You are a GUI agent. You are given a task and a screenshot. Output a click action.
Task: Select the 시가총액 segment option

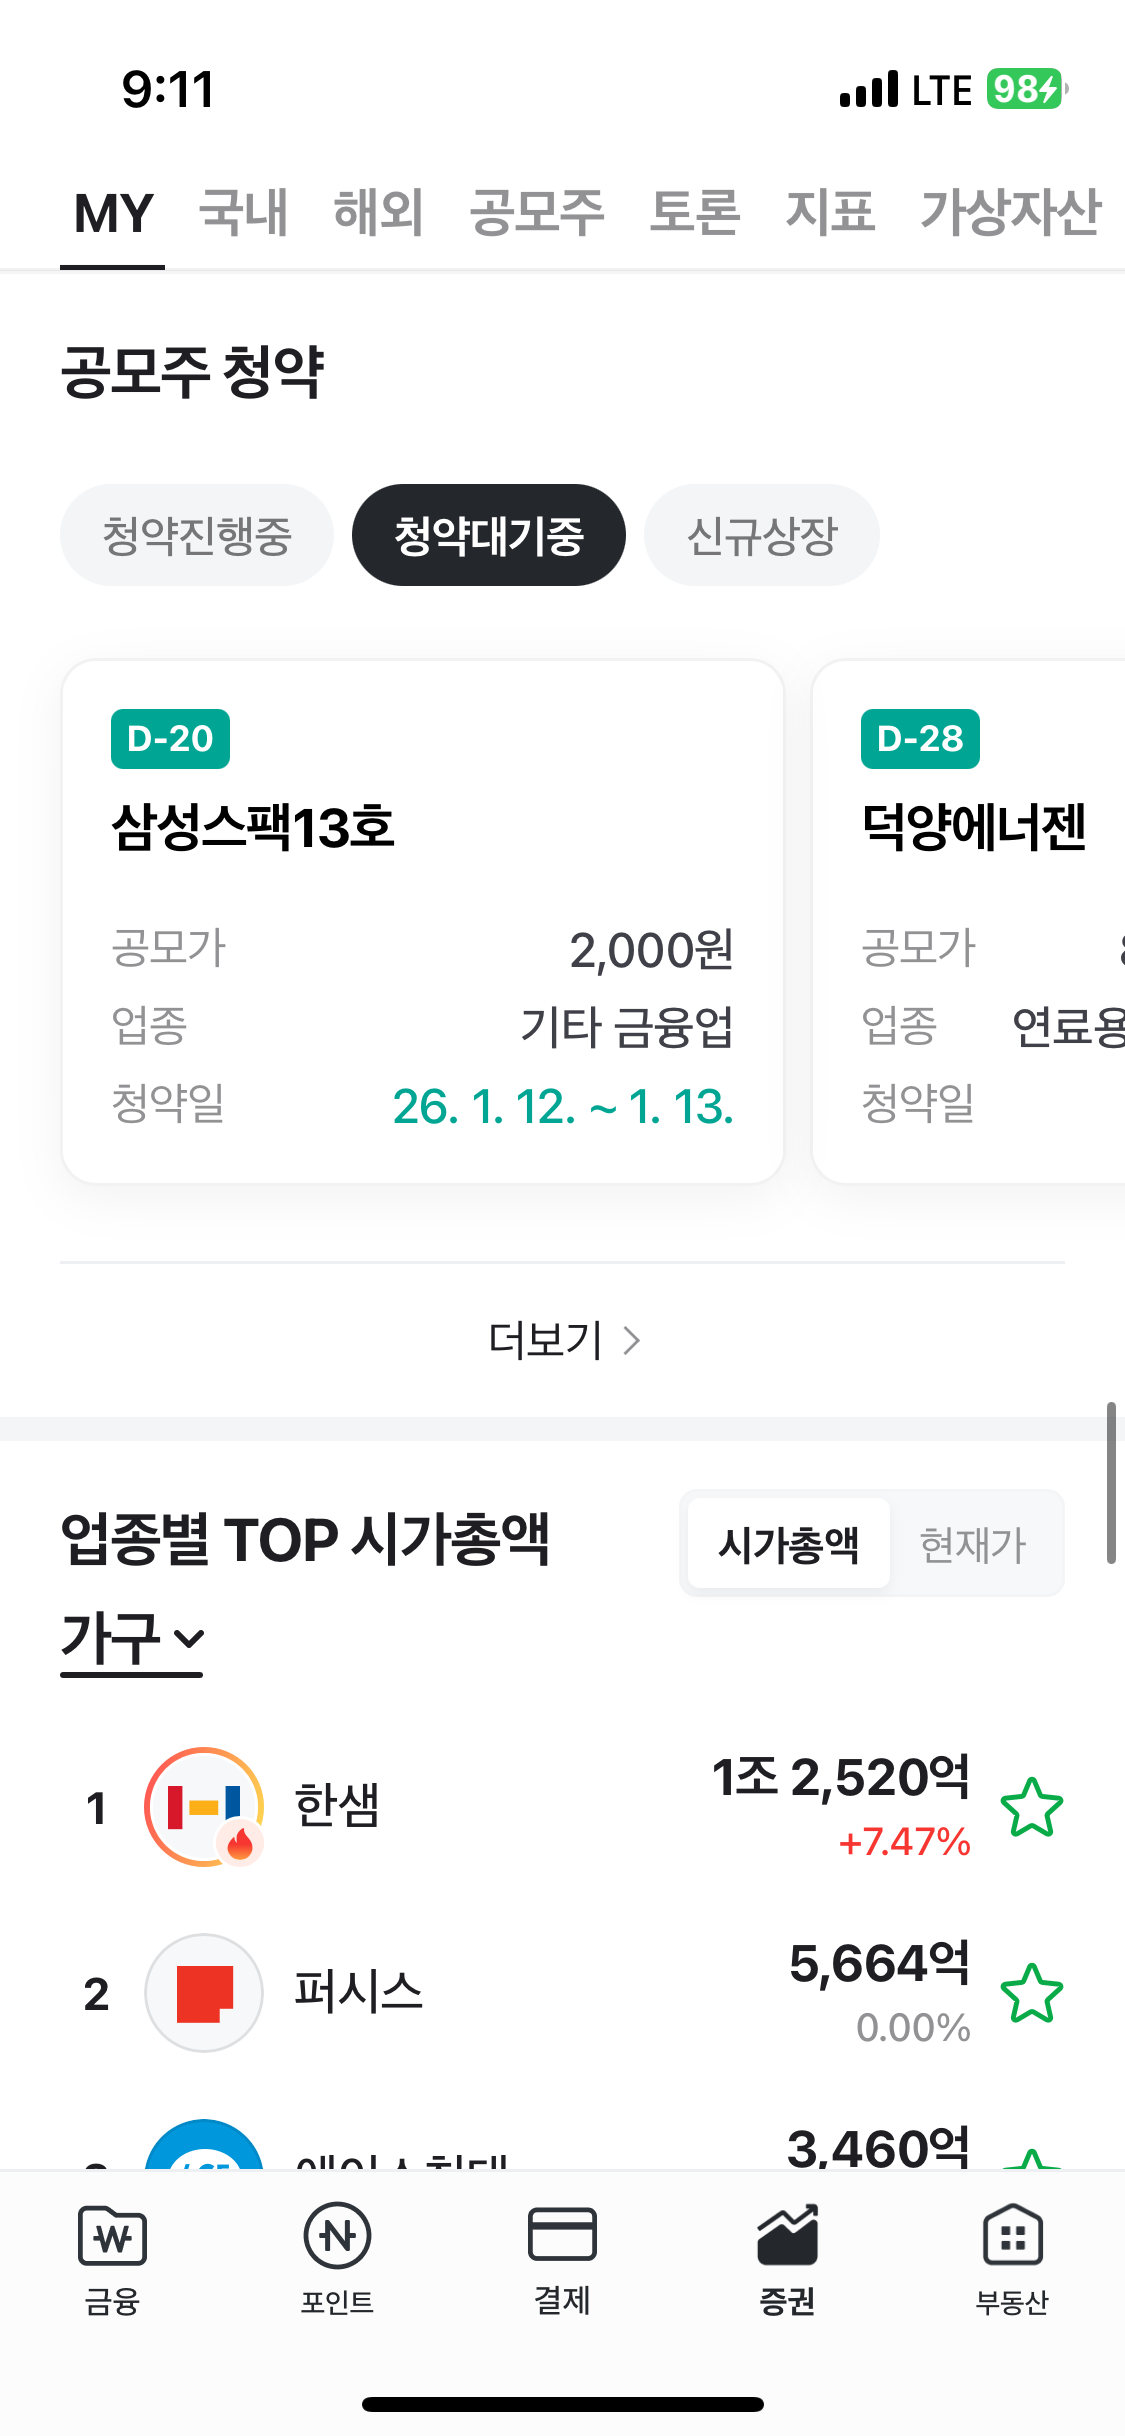tap(789, 1544)
